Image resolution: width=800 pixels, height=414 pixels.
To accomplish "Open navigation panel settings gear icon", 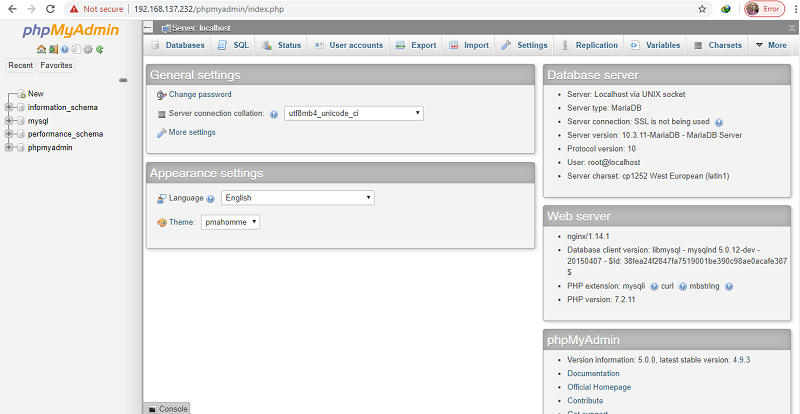I will 88,48.
